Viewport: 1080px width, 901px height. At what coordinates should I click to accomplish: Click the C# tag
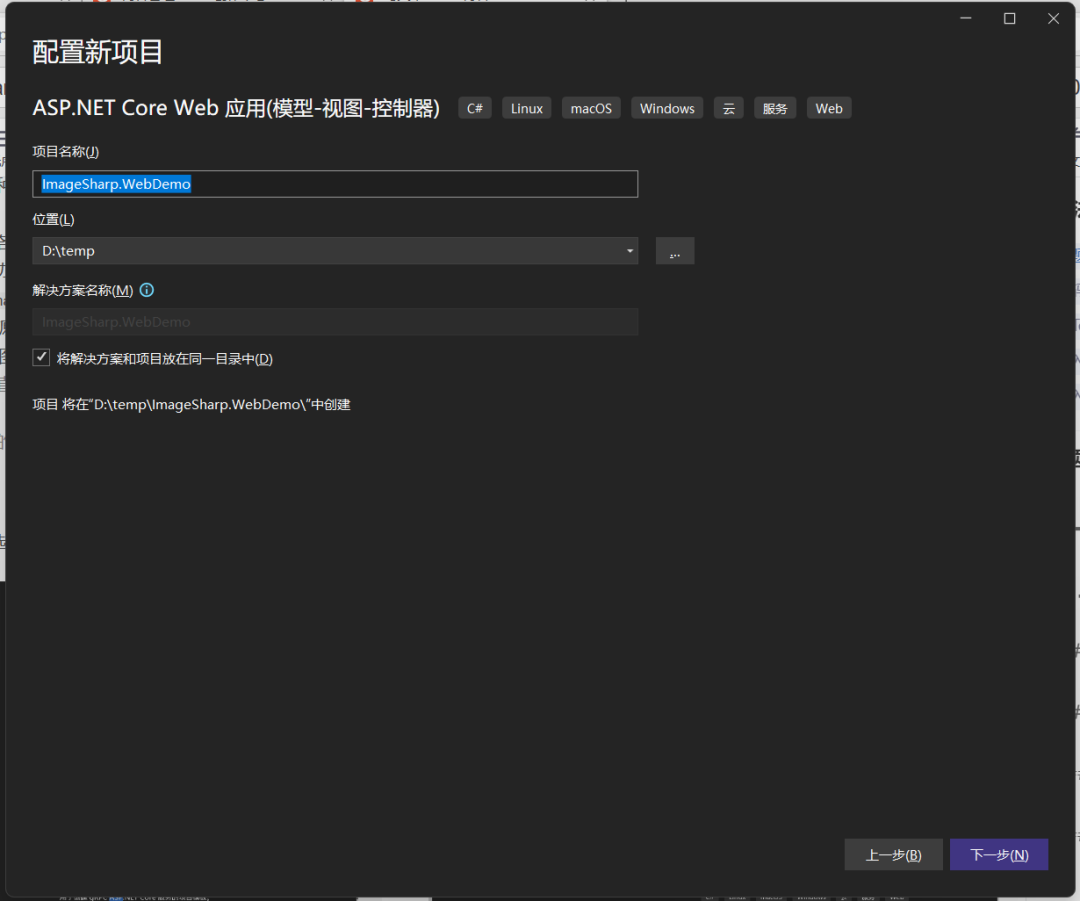click(475, 108)
